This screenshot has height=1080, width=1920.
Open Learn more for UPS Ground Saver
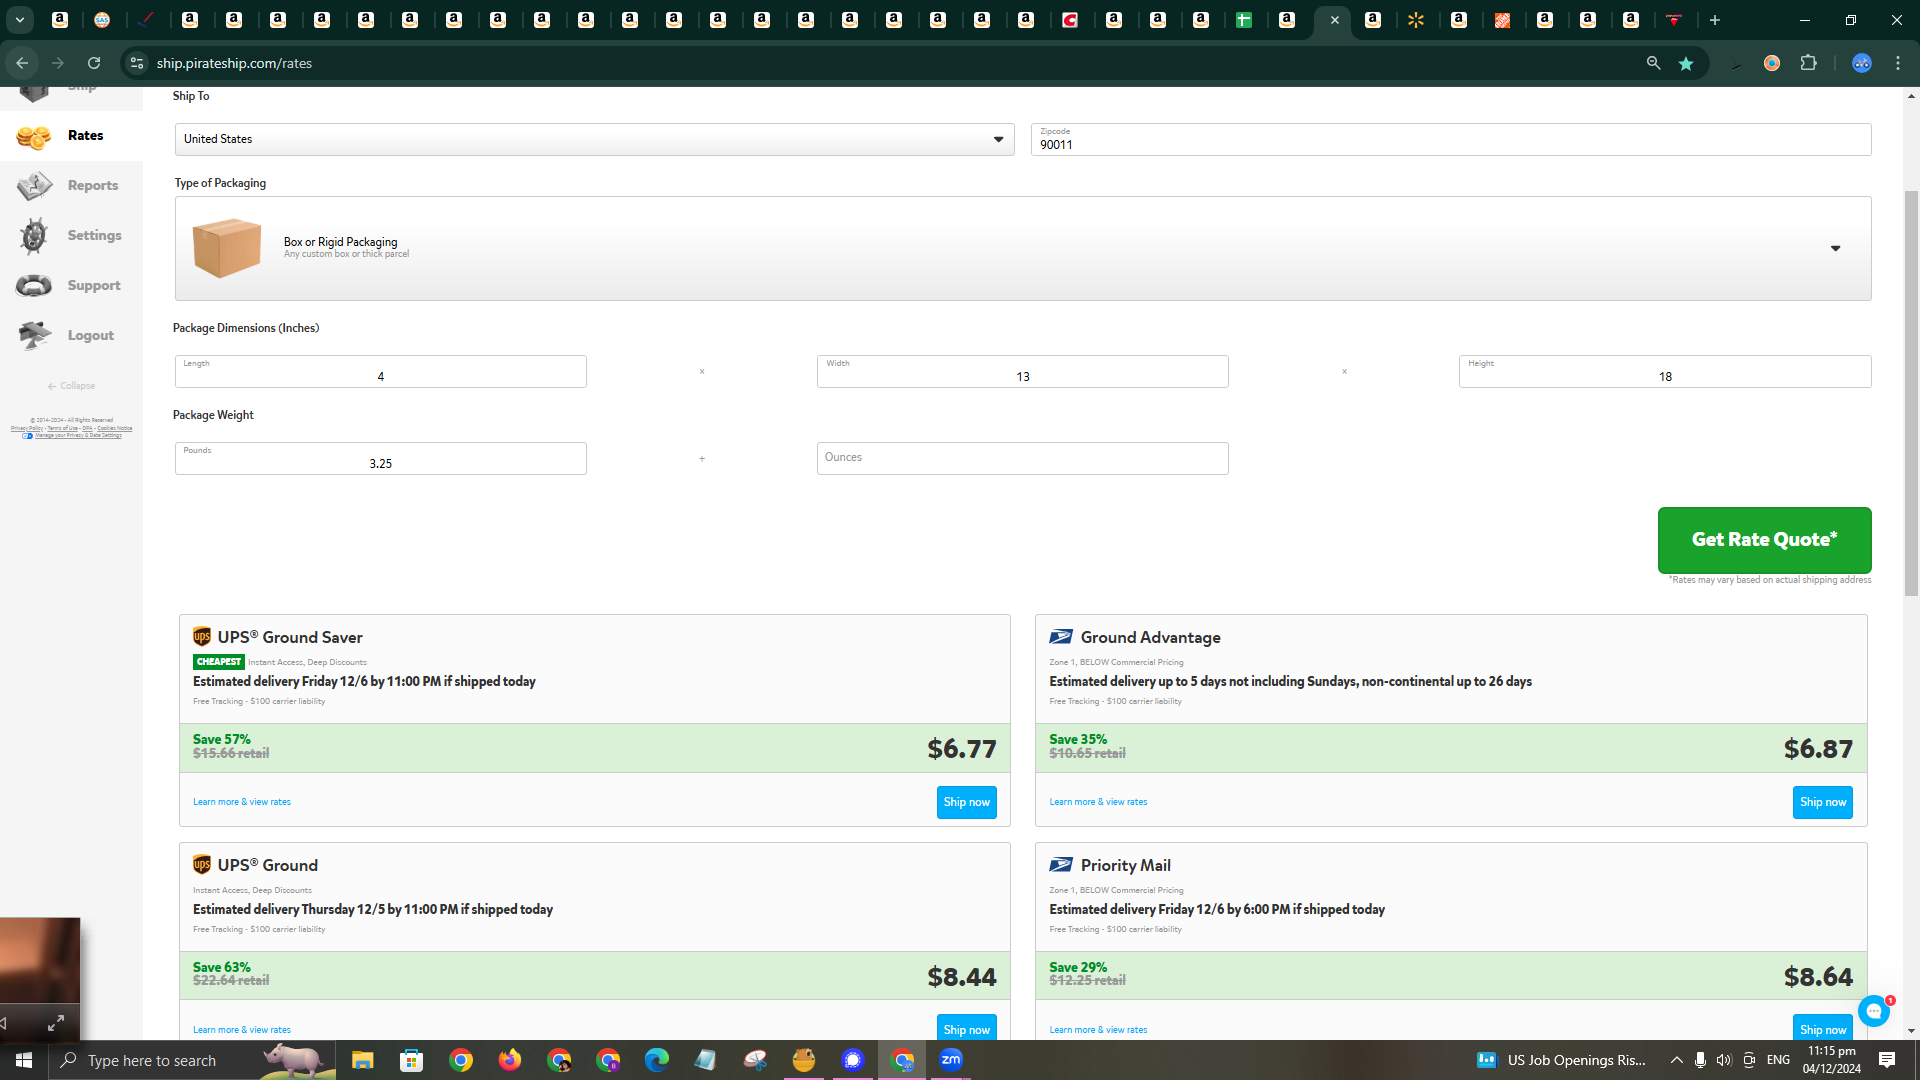click(242, 802)
